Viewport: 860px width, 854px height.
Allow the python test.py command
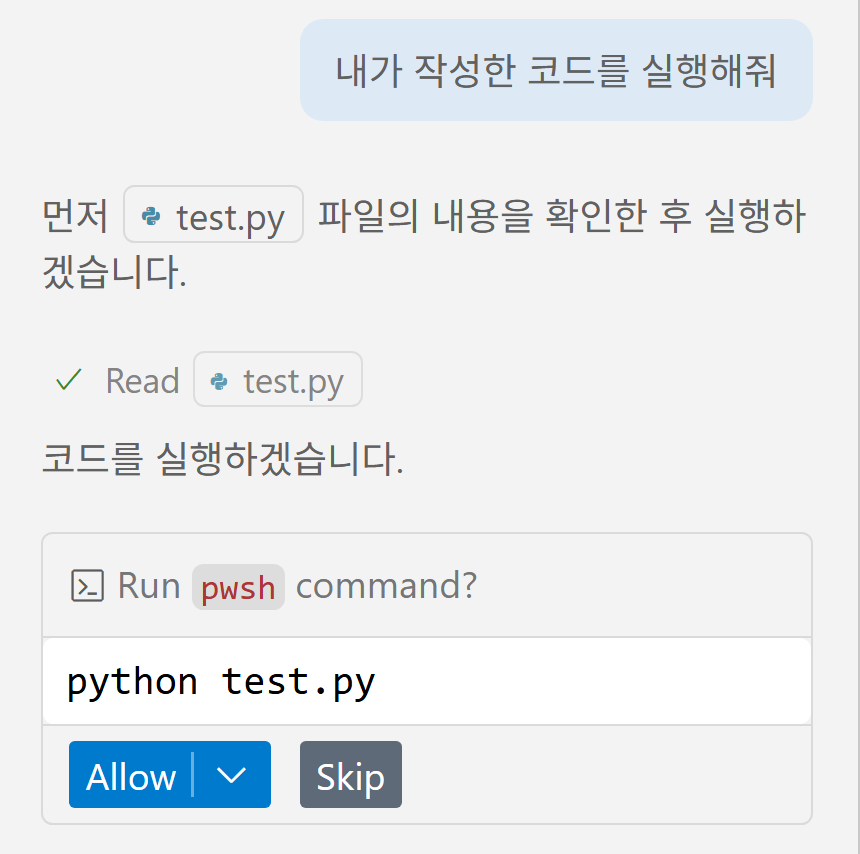131,776
